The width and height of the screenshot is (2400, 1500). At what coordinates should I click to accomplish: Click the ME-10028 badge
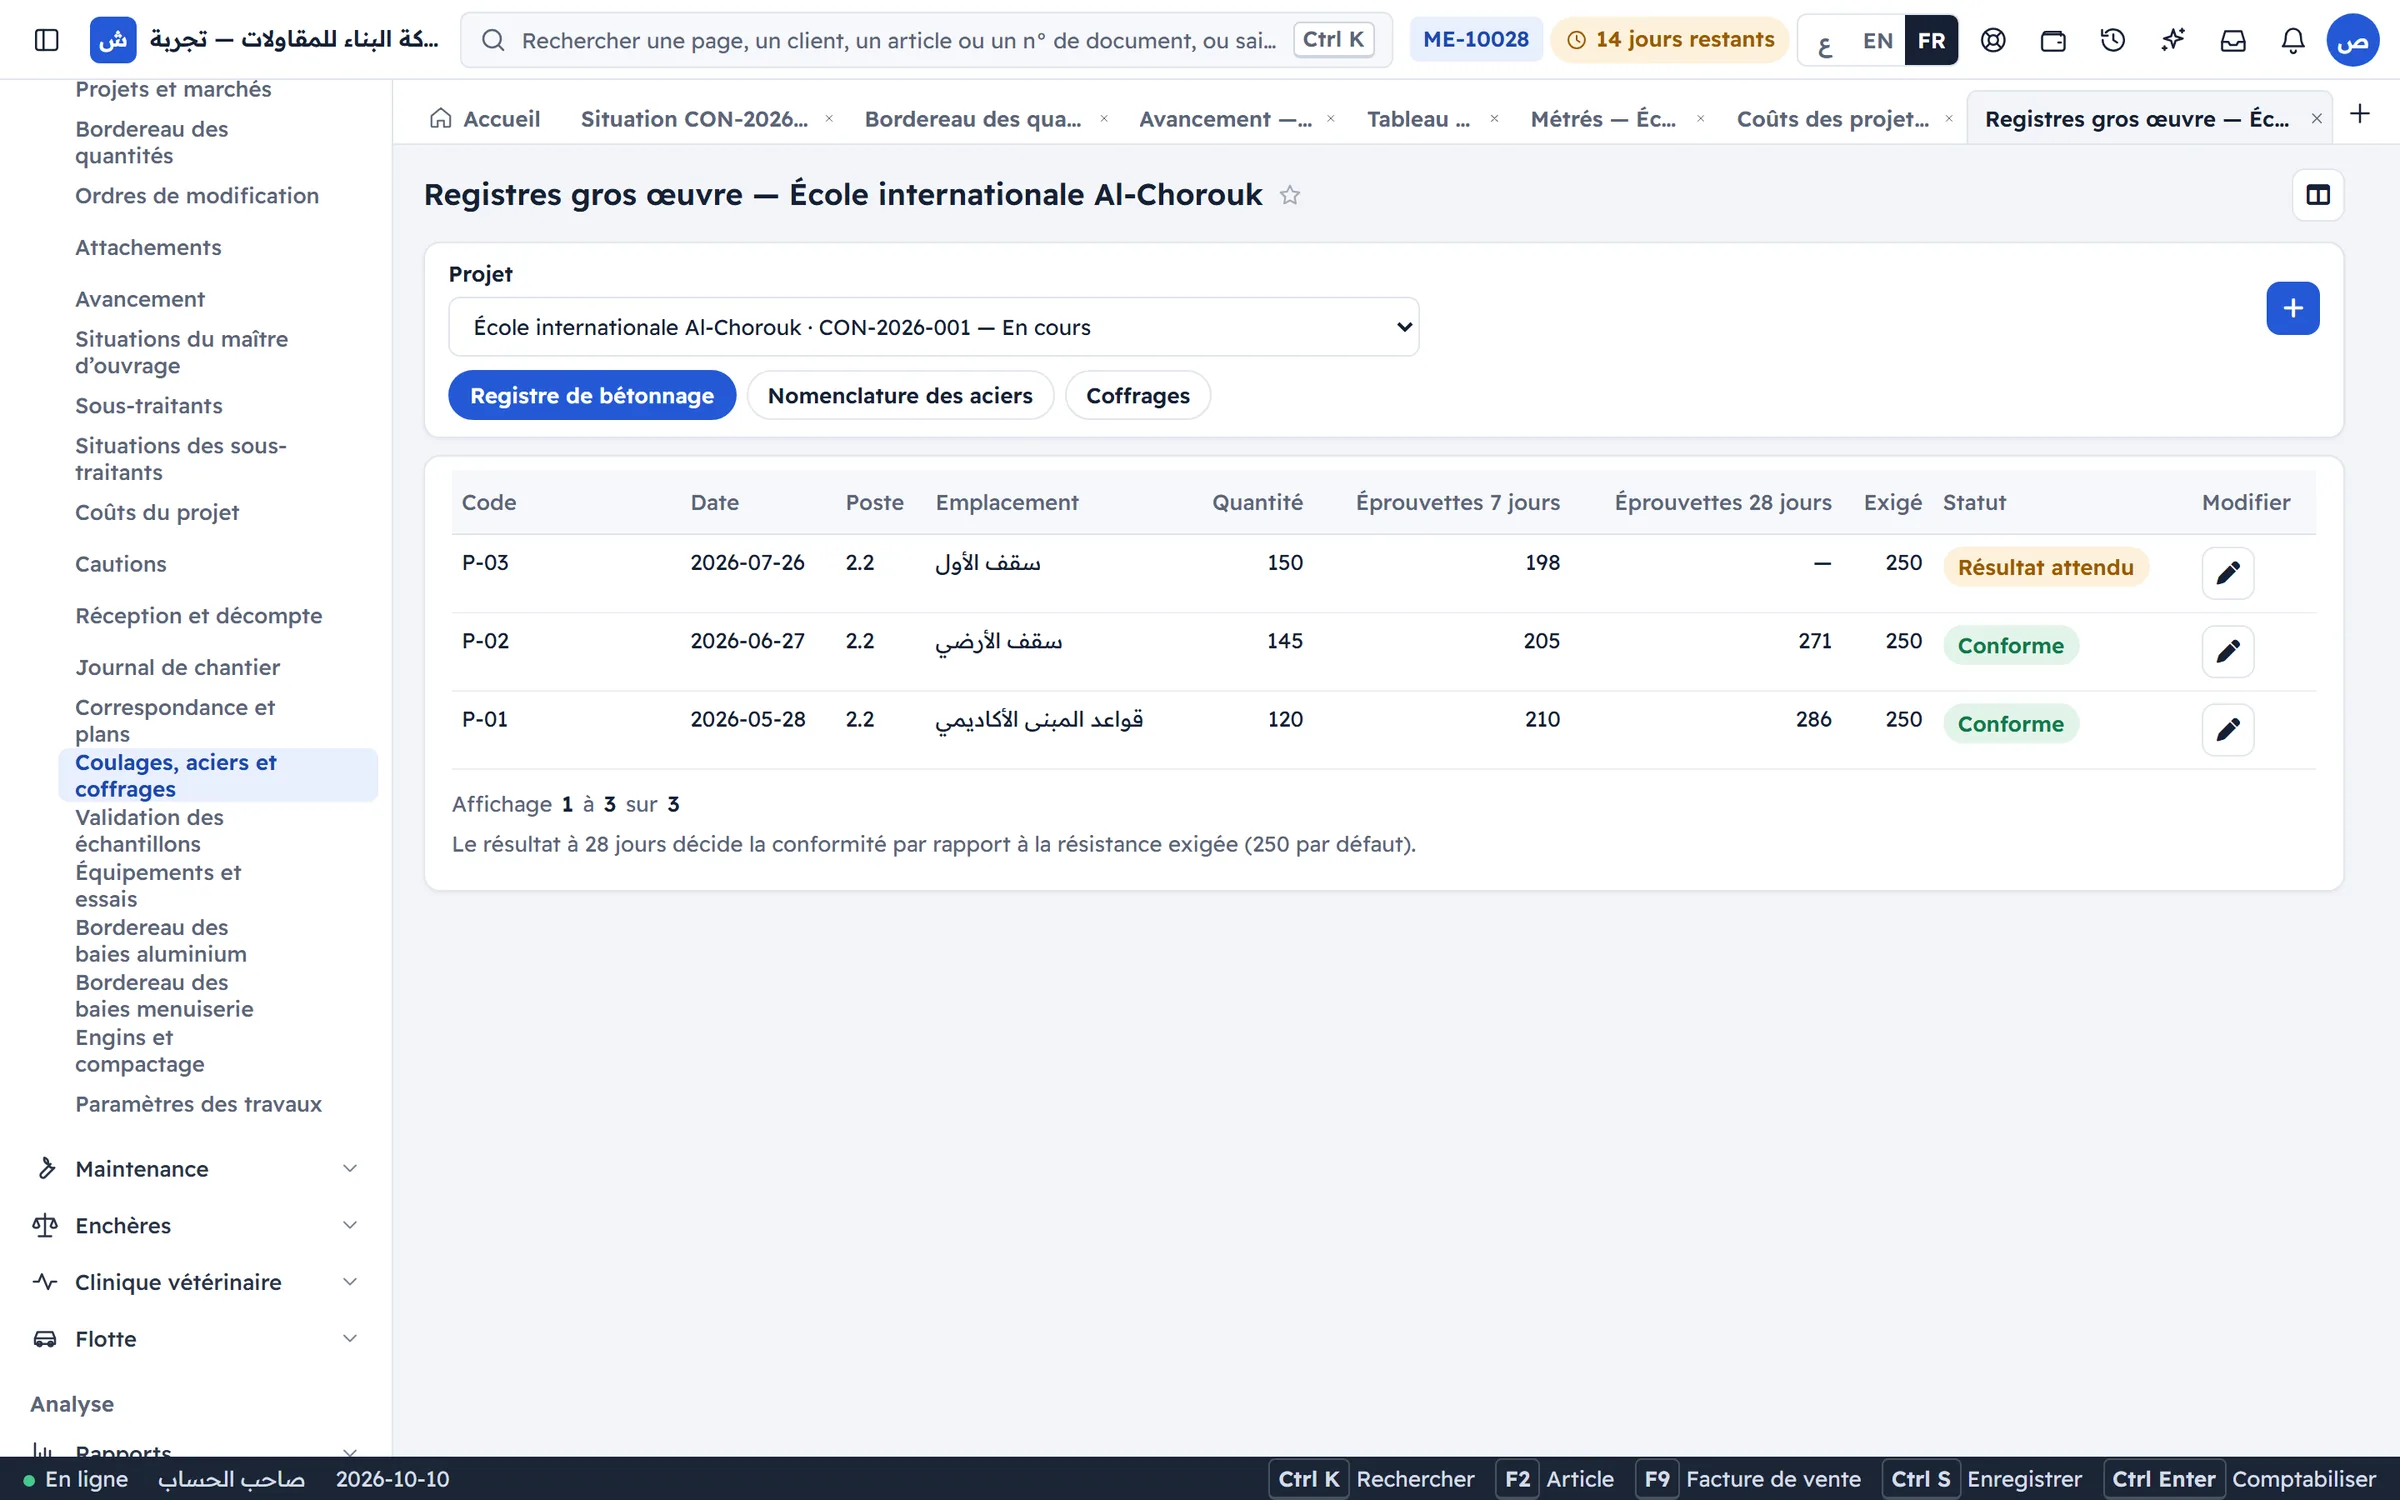(1475, 40)
